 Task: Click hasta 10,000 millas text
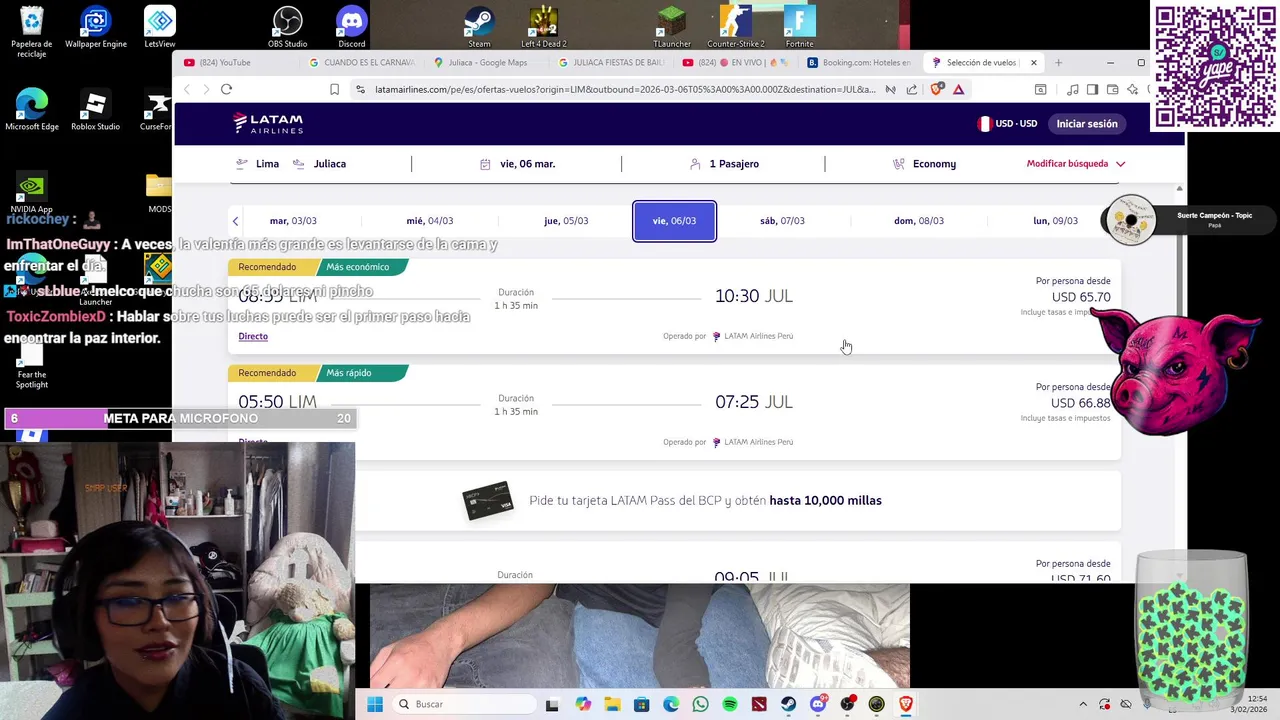(825, 500)
